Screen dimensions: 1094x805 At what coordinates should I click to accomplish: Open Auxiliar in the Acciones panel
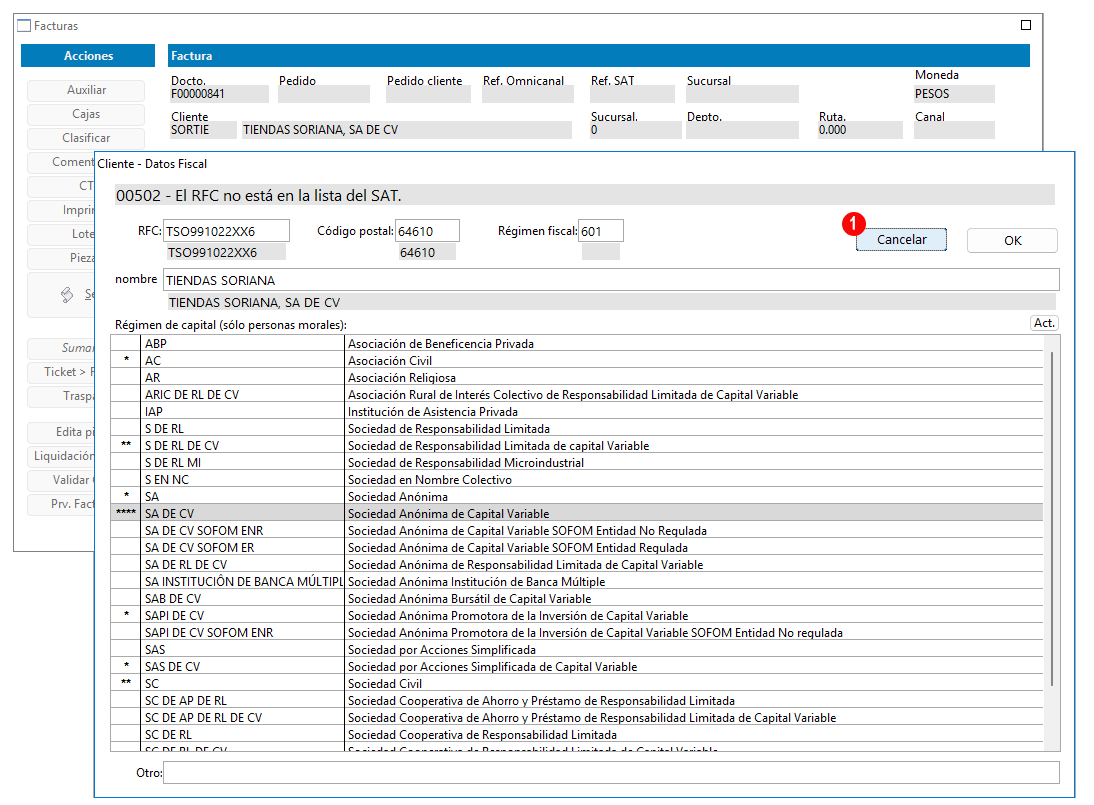point(86,90)
